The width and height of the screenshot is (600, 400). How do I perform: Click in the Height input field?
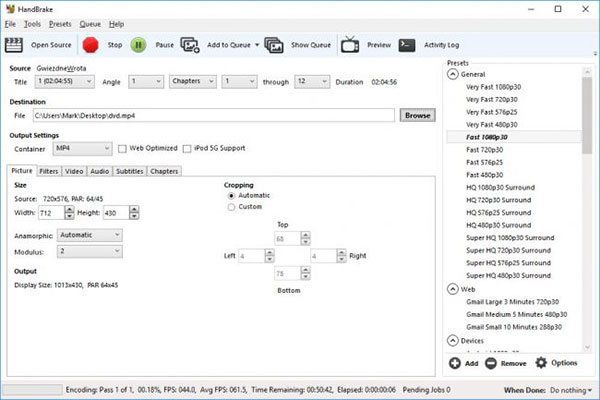click(x=116, y=213)
